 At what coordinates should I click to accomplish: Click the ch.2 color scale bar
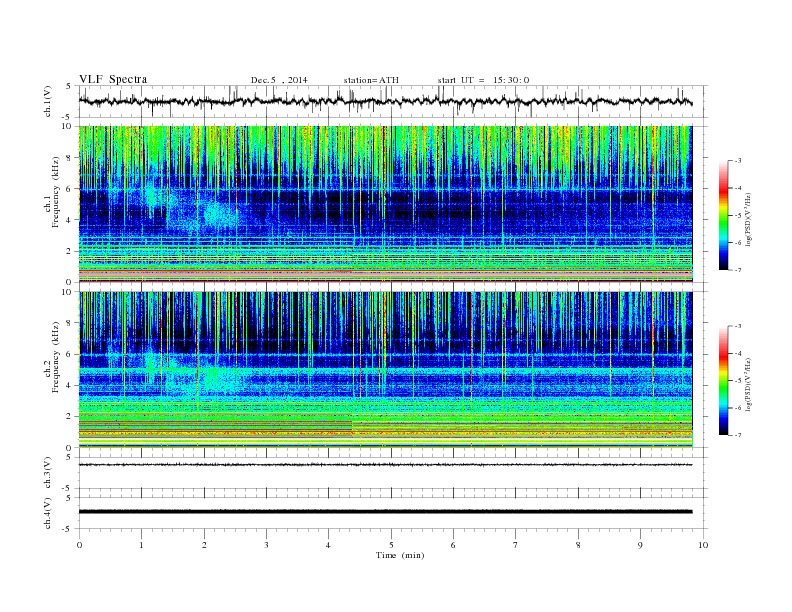tap(723, 381)
